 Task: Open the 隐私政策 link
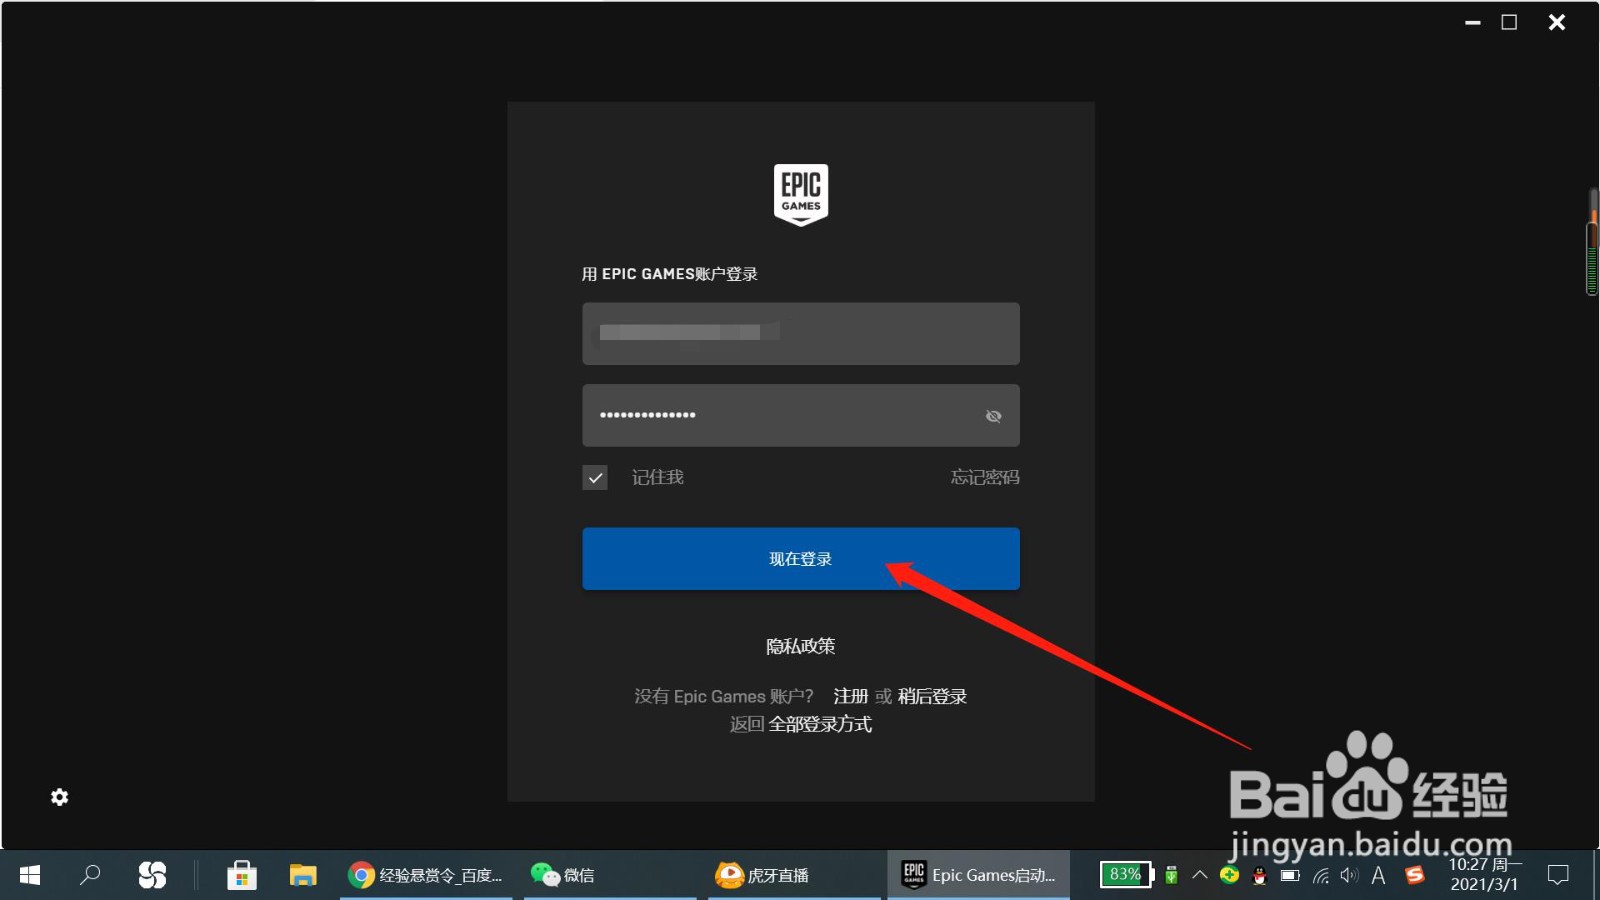(x=801, y=646)
